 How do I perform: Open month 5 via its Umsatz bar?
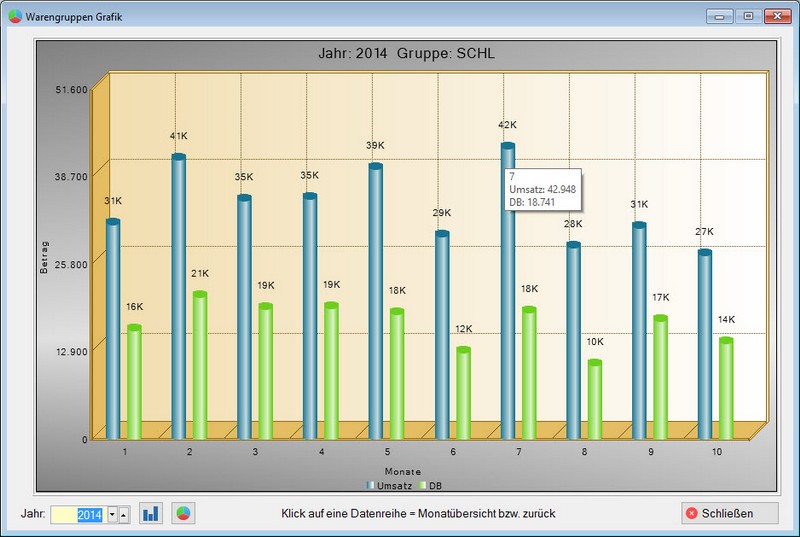click(x=376, y=300)
